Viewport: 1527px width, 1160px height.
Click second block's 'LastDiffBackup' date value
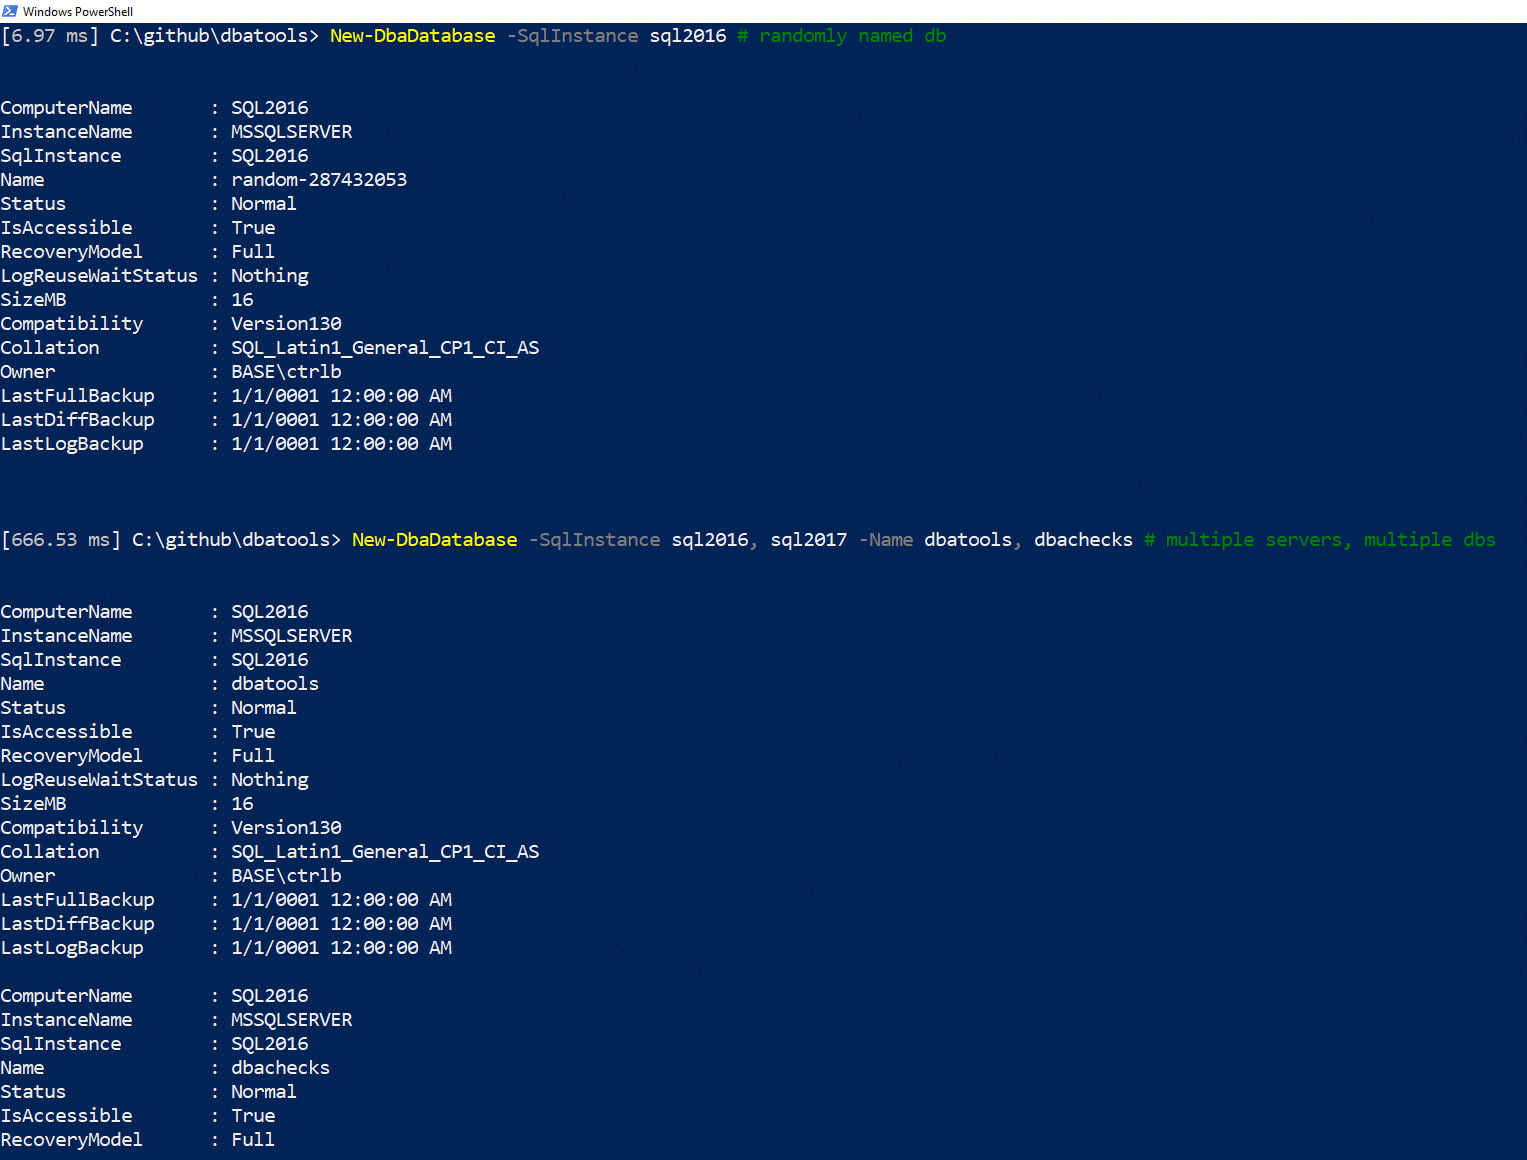(x=341, y=924)
